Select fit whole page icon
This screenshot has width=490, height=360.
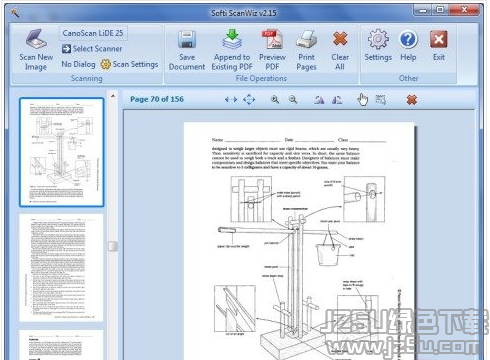click(249, 99)
